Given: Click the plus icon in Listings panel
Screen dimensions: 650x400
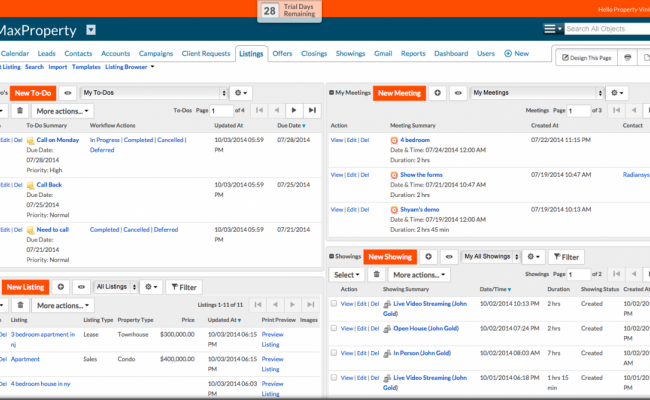Looking at the screenshot, I should [x=61, y=287].
